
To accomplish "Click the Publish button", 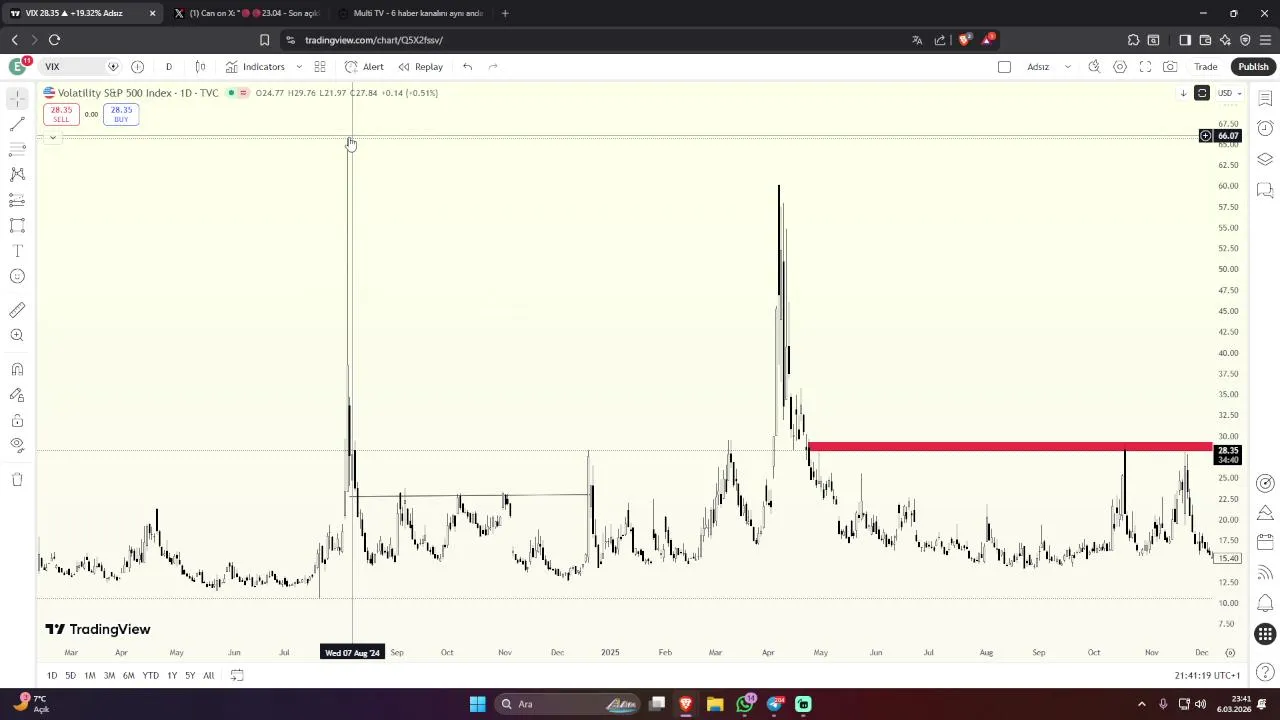I will click(1253, 67).
